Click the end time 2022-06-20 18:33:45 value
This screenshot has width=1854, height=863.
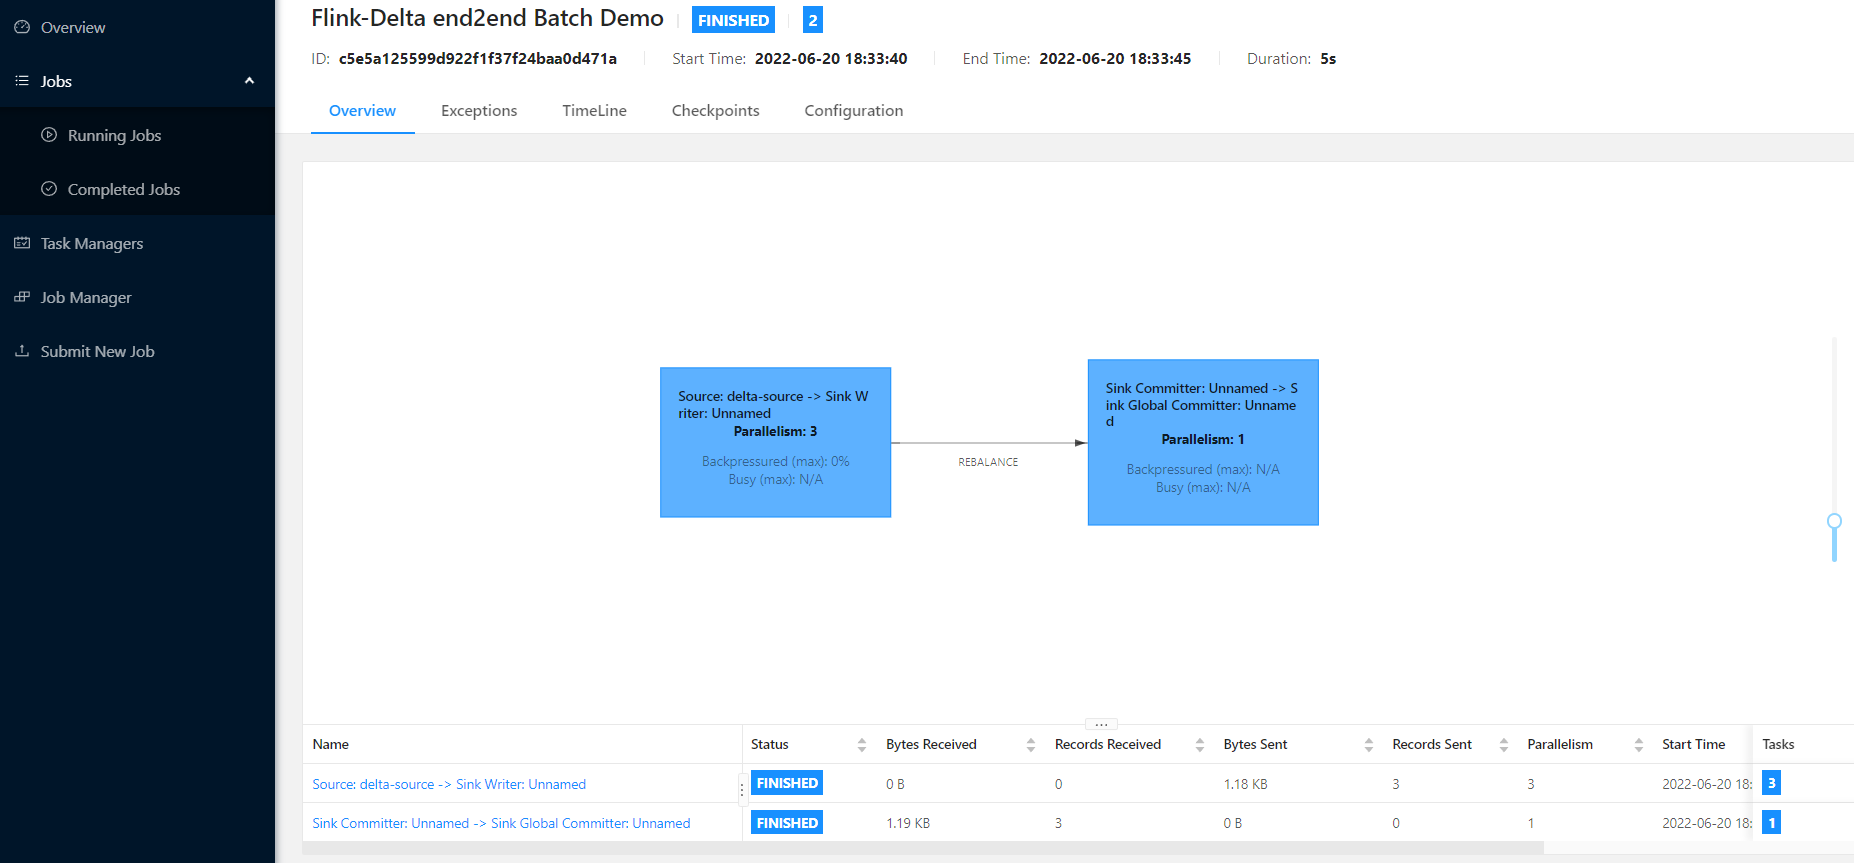click(x=1115, y=59)
